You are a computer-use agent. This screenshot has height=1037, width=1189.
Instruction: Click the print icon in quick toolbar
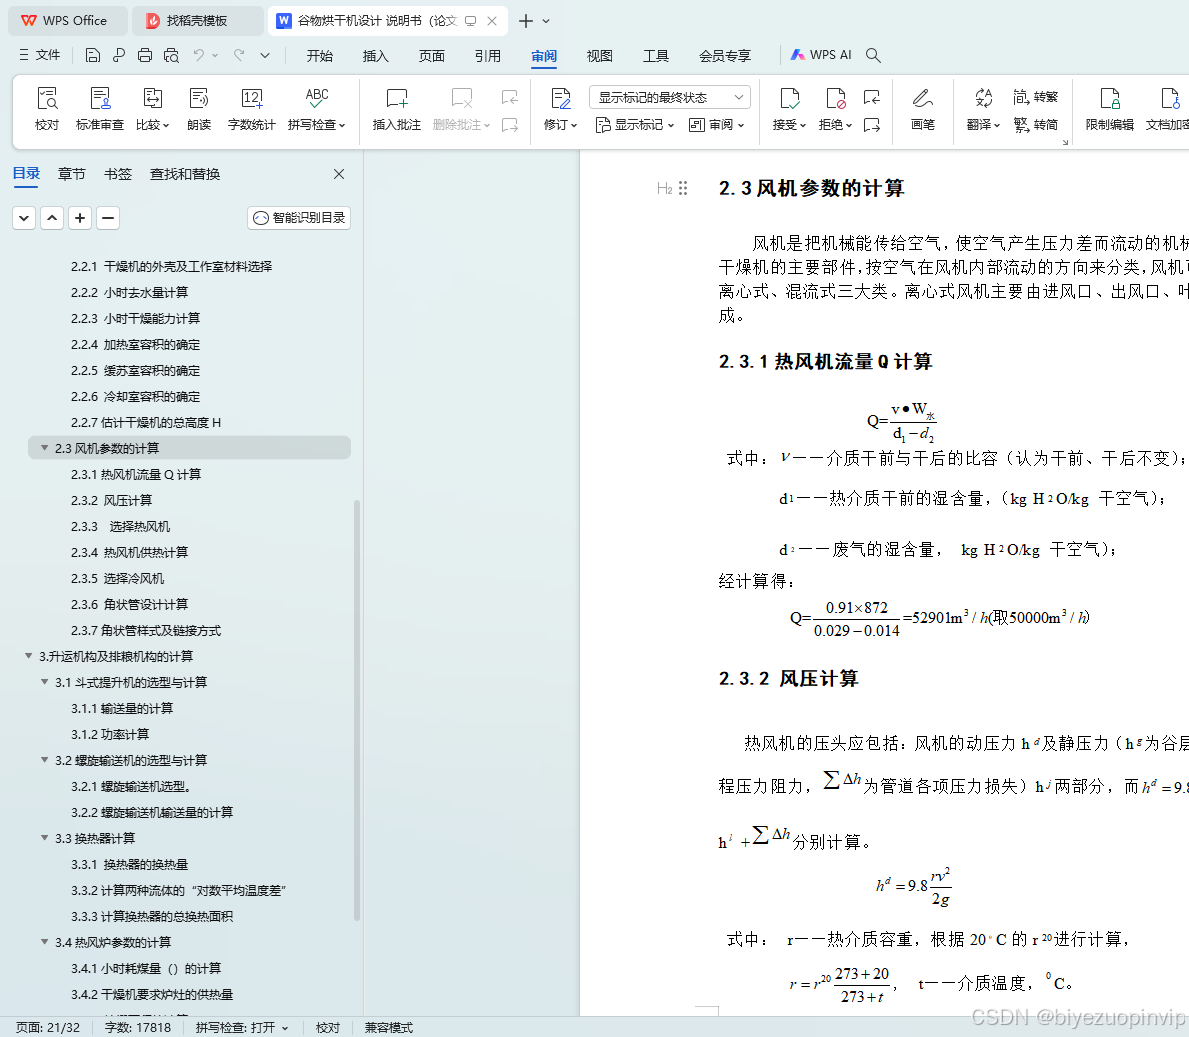(x=145, y=55)
